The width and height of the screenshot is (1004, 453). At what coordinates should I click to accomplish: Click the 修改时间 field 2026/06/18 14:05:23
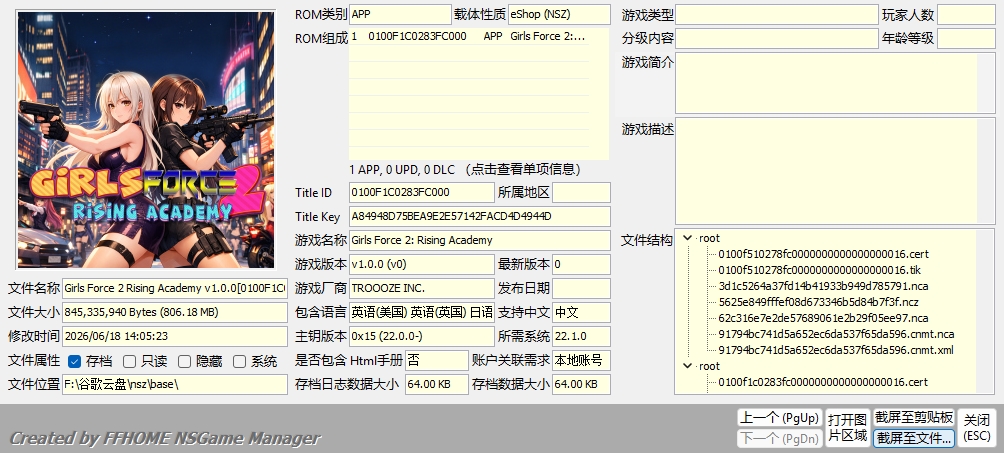coord(175,336)
